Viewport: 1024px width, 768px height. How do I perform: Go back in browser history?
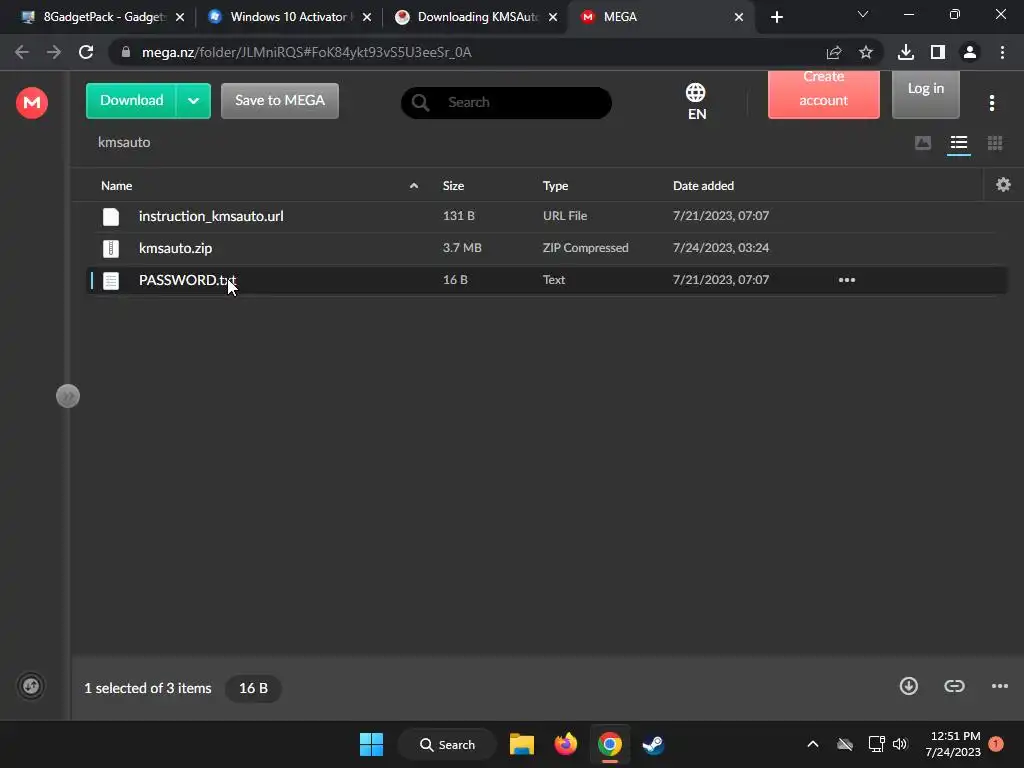[22, 52]
